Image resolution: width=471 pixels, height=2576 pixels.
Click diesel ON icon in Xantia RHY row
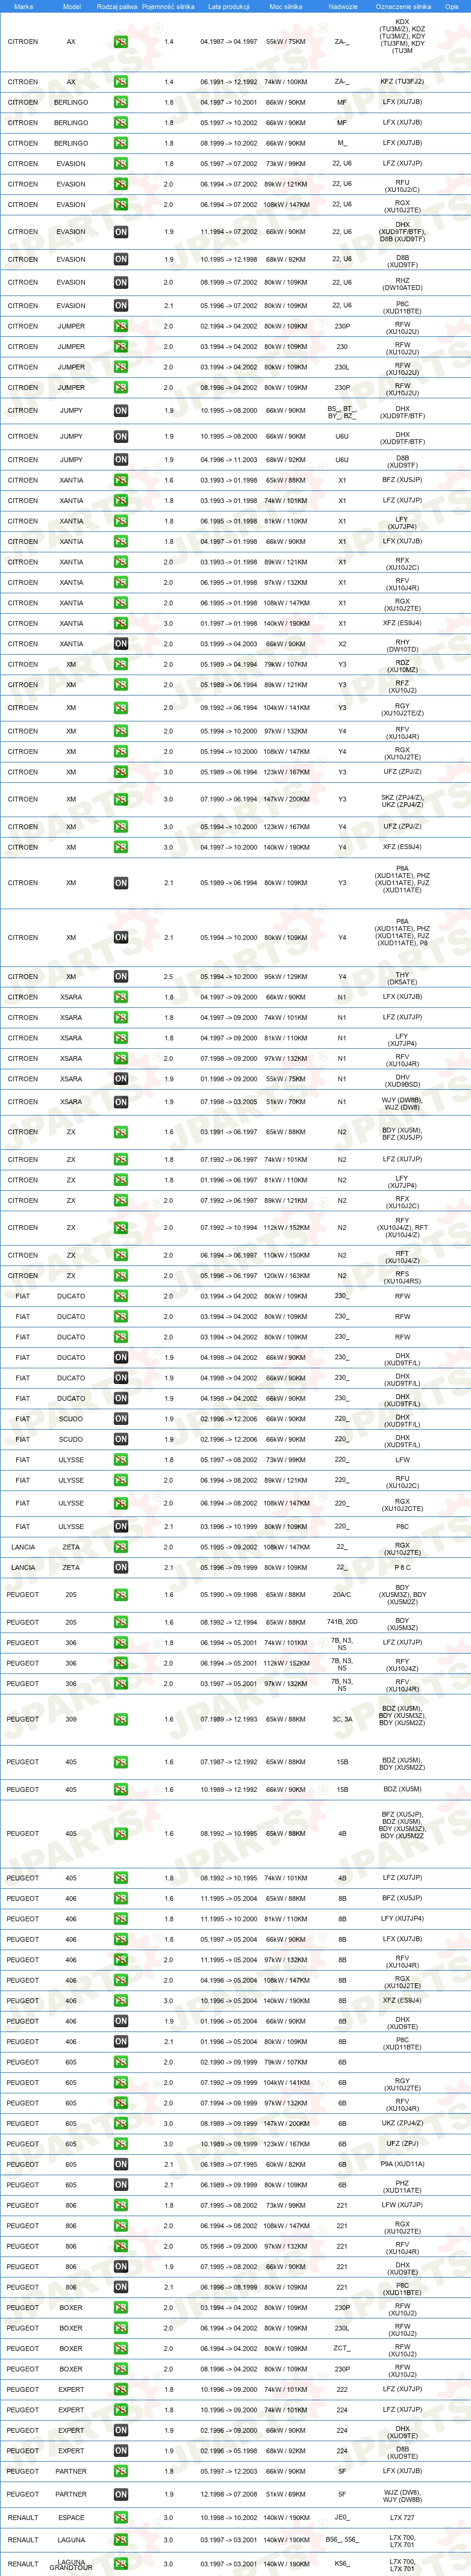(x=120, y=644)
